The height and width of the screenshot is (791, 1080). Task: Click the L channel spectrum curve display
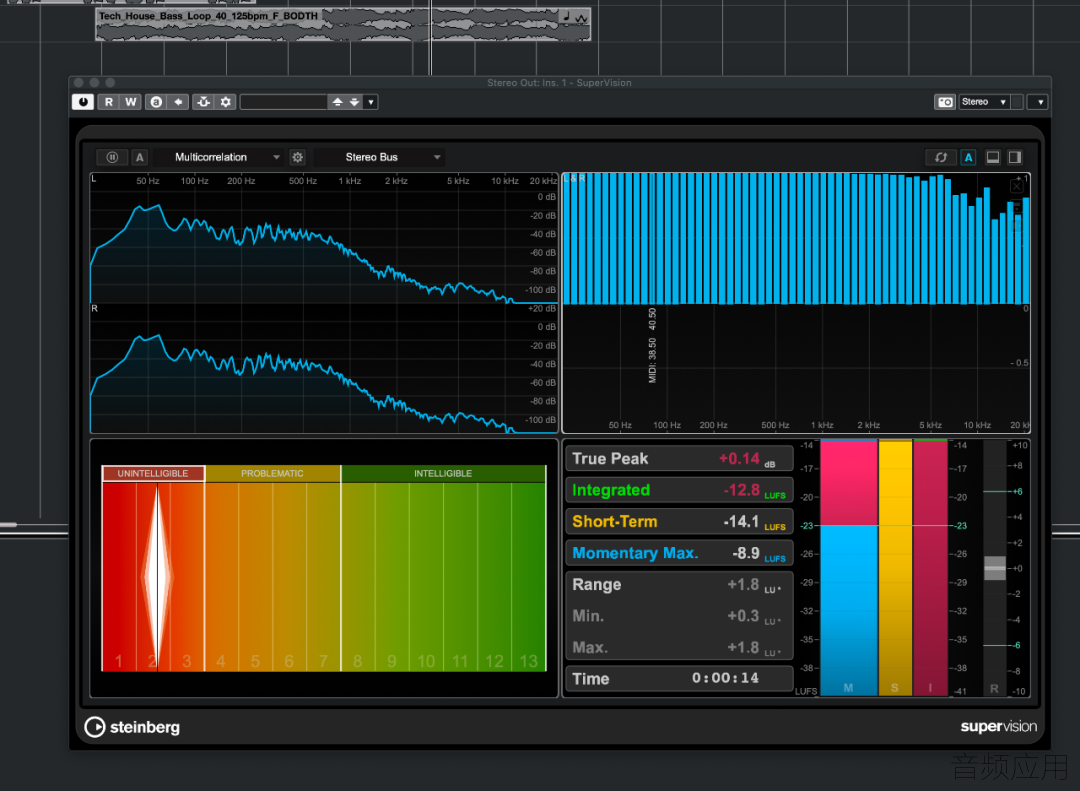(324, 238)
